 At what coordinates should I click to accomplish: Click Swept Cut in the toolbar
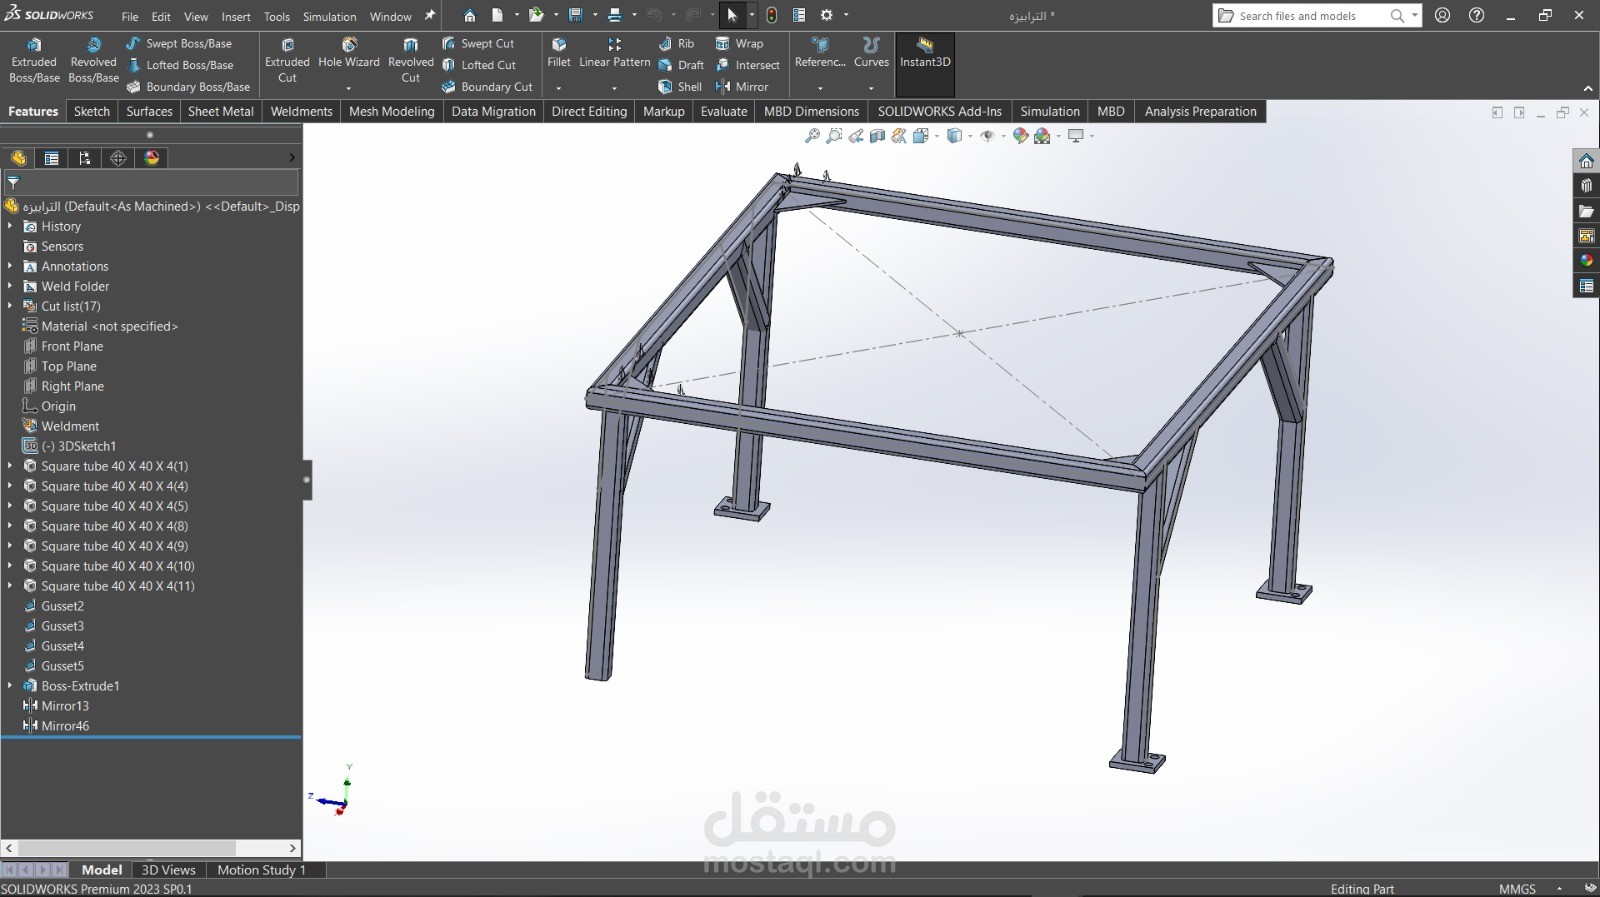pyautogui.click(x=478, y=44)
